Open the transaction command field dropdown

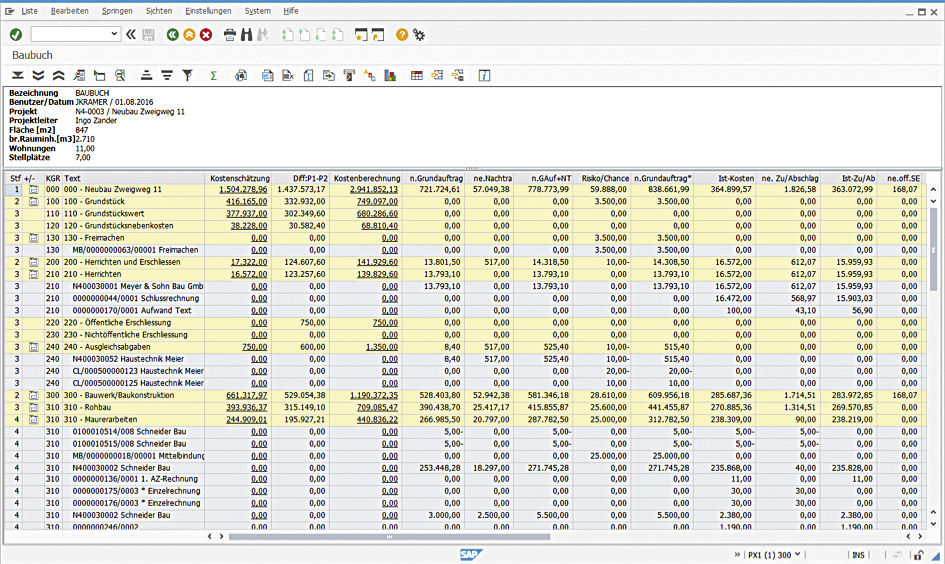coord(114,34)
